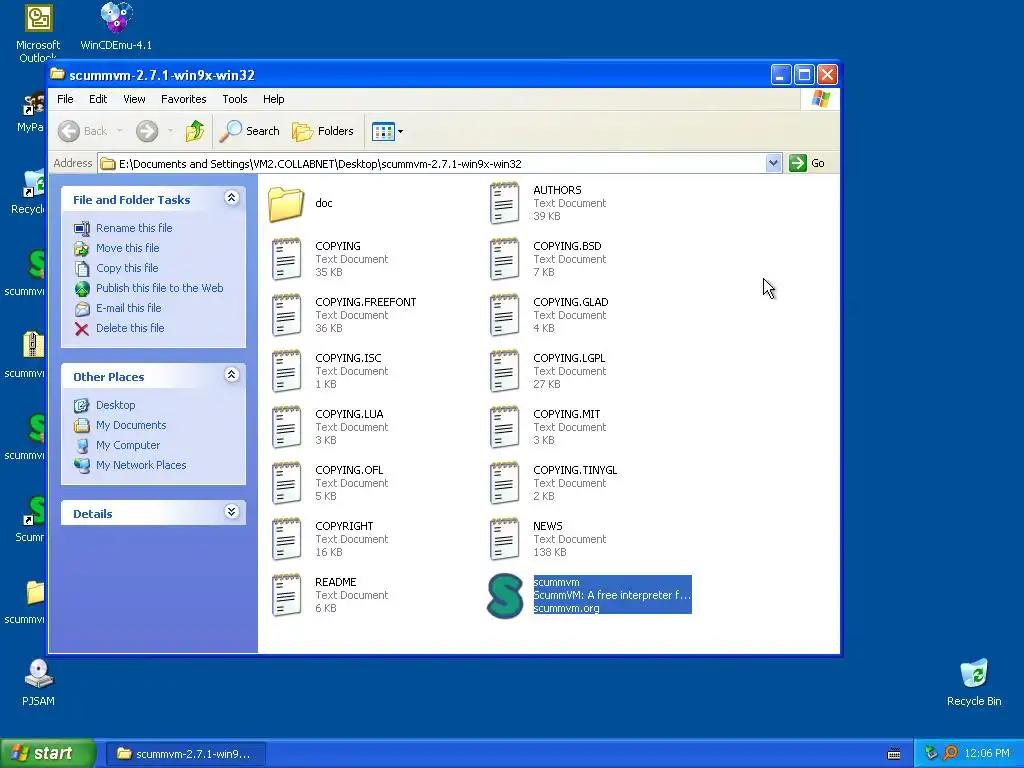Select the COPYING.FREEFONT file icon
The width and height of the screenshot is (1024, 768).
[x=286, y=315]
